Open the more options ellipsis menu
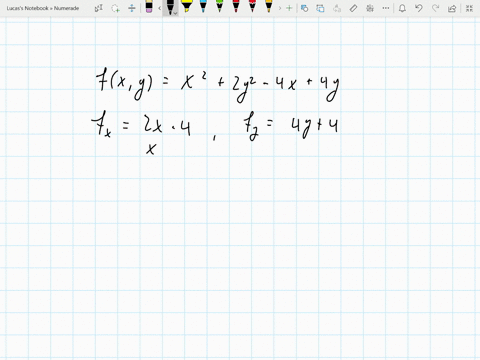Screen dimensions: 480x360 coord(386,8)
